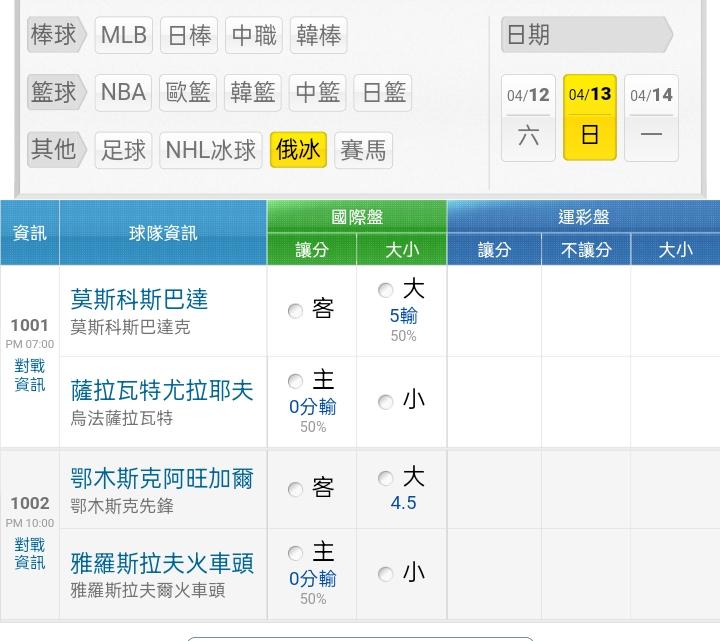Click the PM 07:00 game time
This screenshot has width=720, height=641.
point(30,344)
